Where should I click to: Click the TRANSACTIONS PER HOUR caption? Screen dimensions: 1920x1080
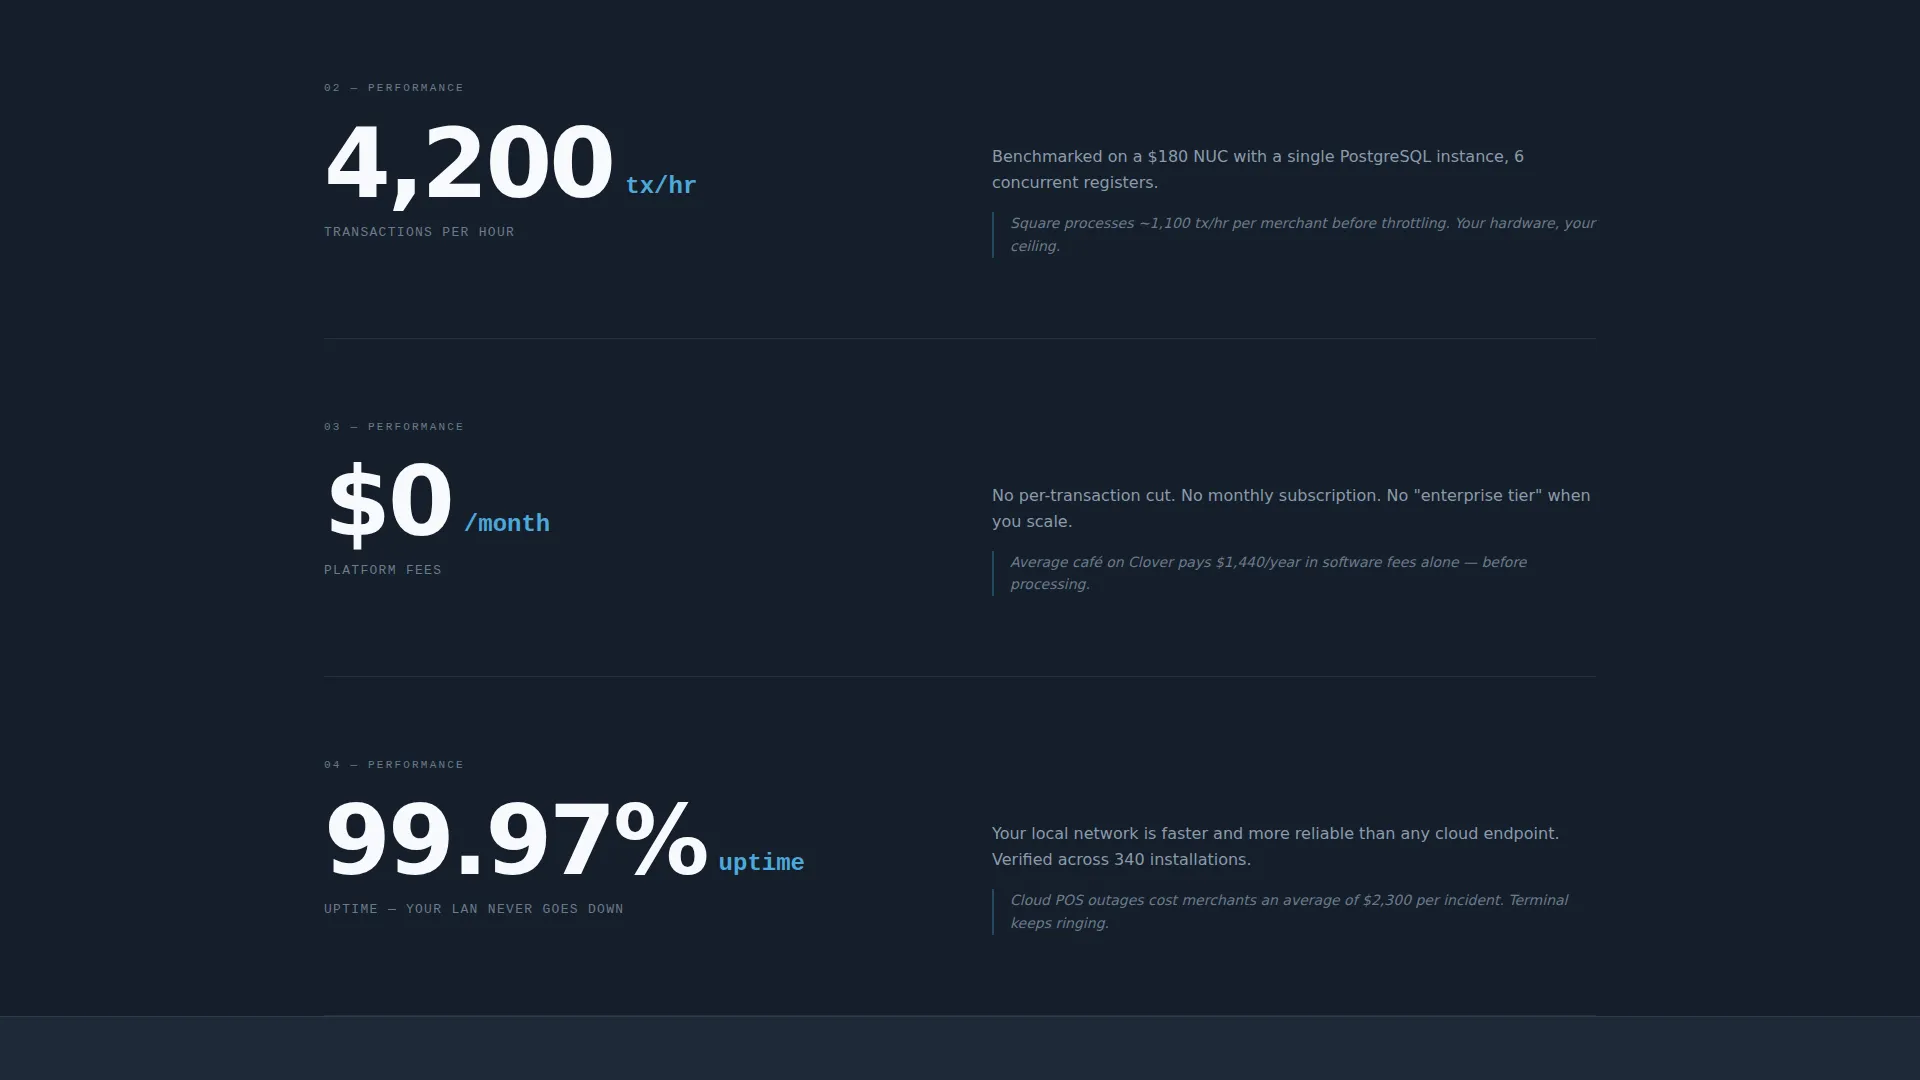419,232
